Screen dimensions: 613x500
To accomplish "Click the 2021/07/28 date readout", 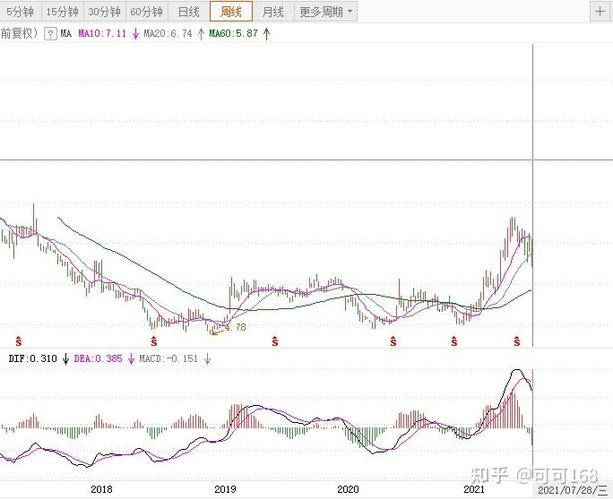I will coord(573,490).
